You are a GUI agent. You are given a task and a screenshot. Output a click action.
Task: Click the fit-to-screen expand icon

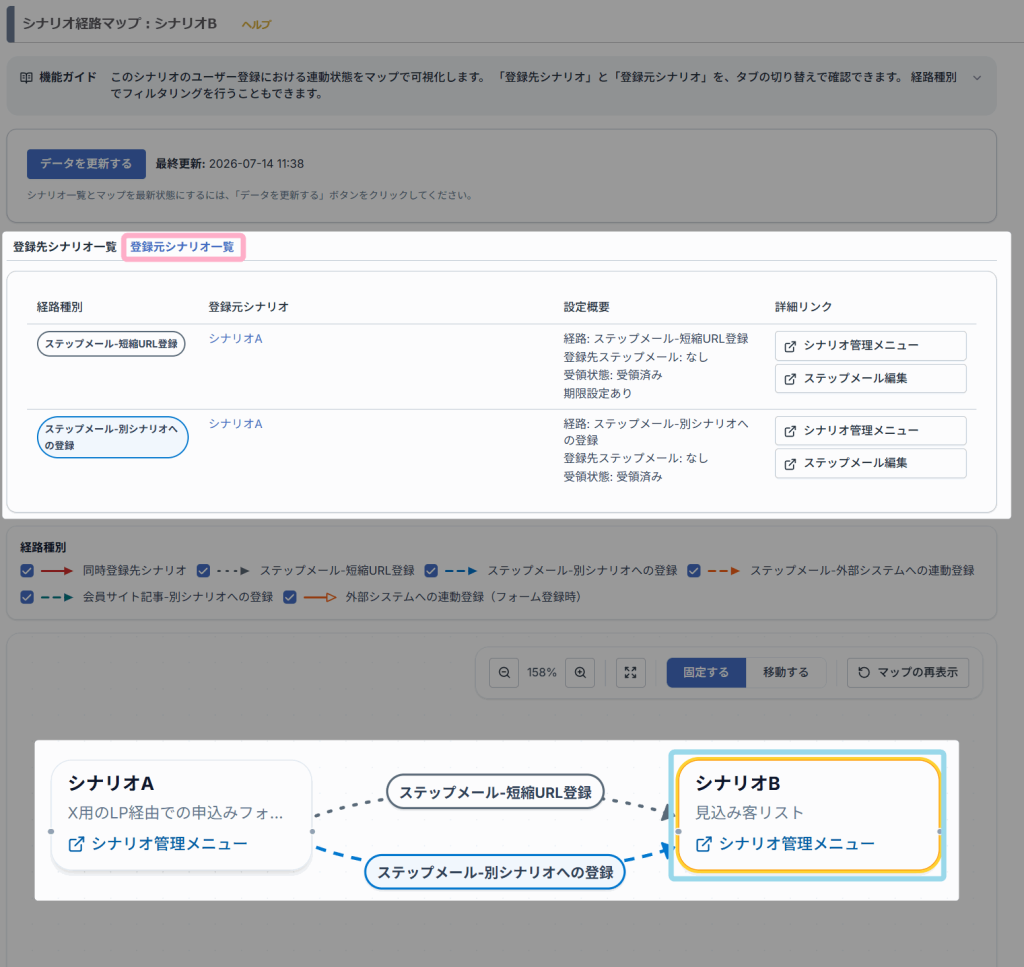point(630,673)
